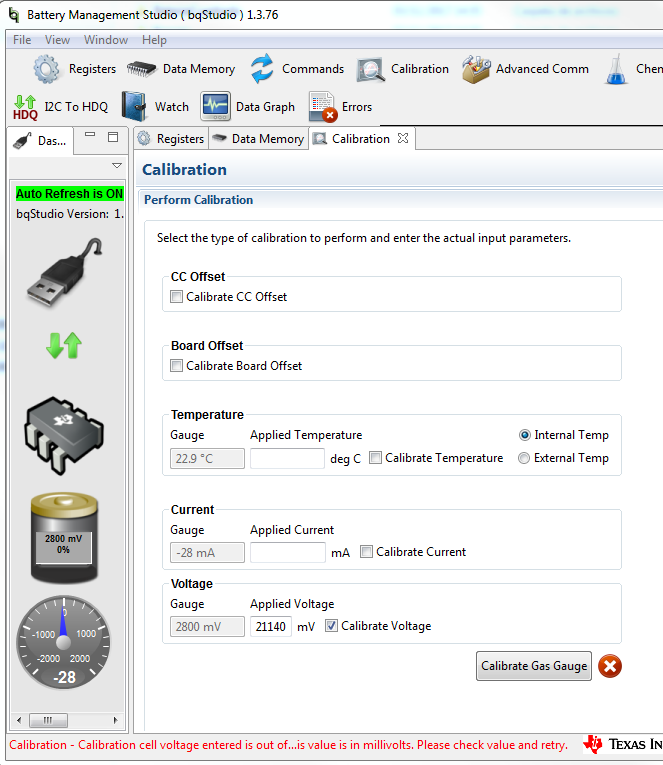Open Calibration magnifier icon in toolbar
The width and height of the screenshot is (663, 765).
tap(371, 70)
